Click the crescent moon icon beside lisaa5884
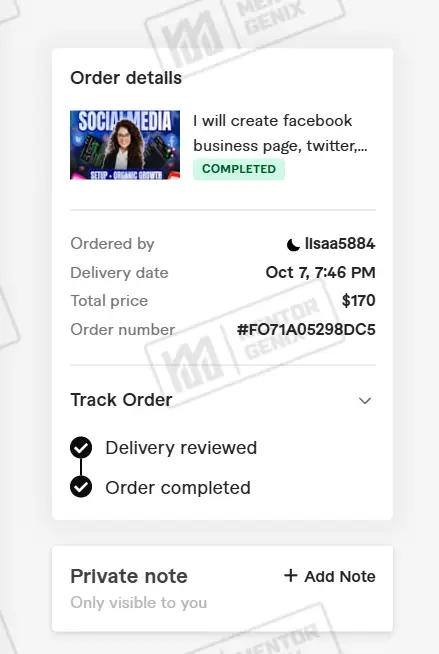This screenshot has height=654, width=439. tap(293, 244)
